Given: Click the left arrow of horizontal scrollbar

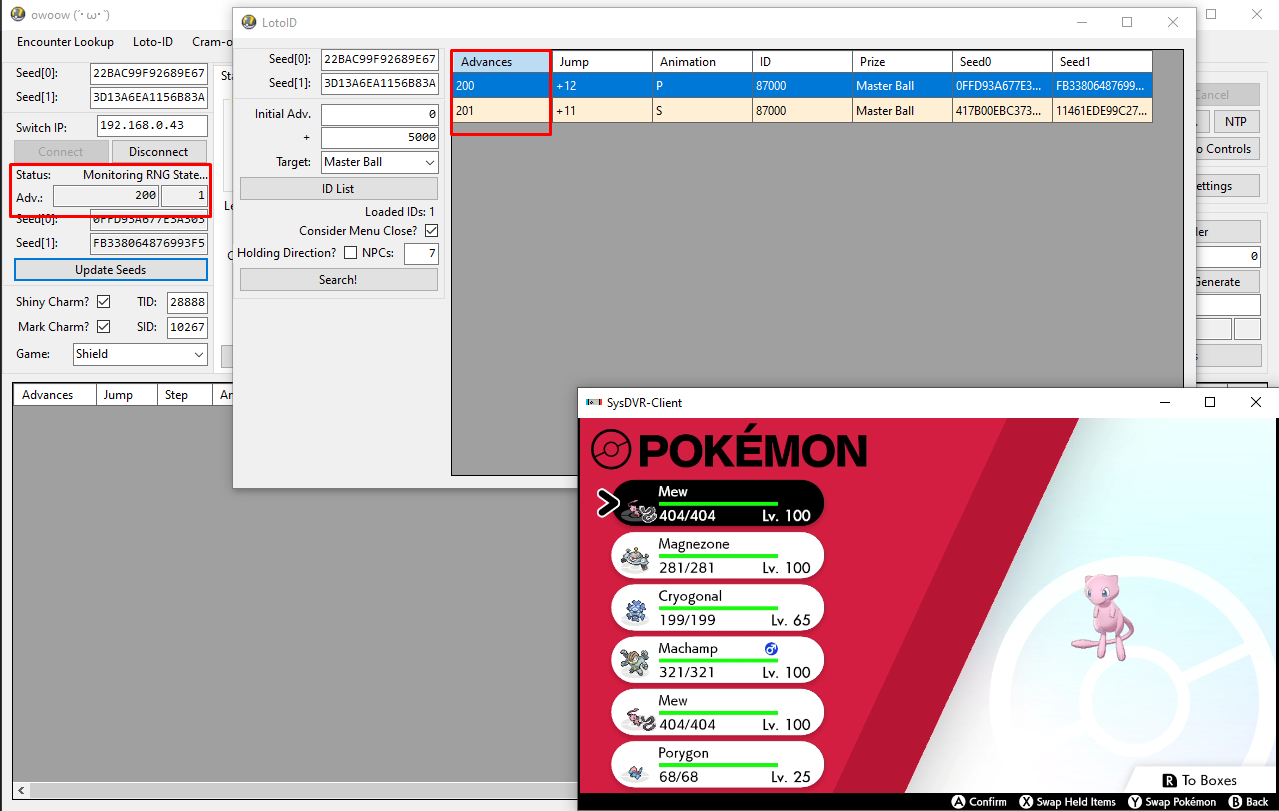Looking at the screenshot, I should tap(22, 791).
